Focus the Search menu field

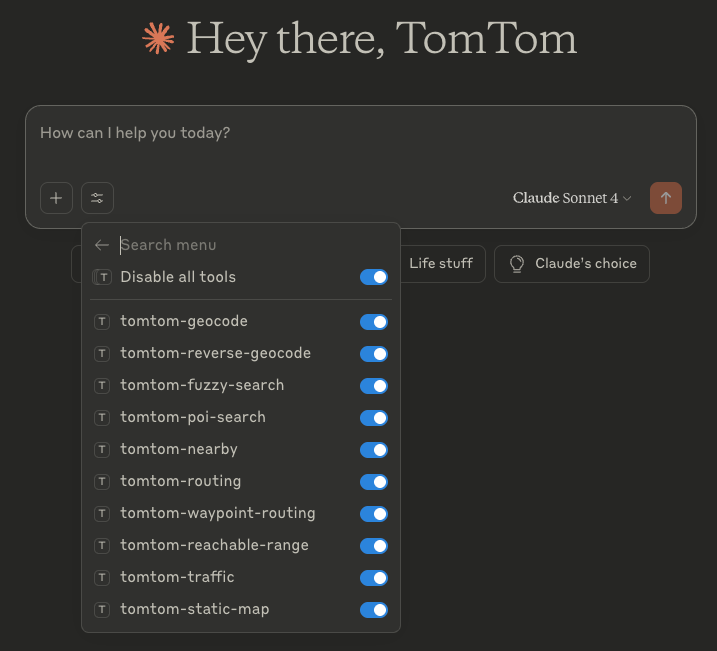254,245
